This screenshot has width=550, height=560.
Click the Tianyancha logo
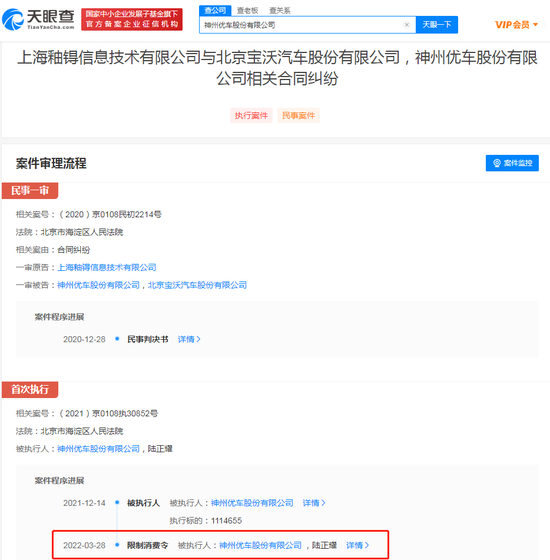coord(38,19)
